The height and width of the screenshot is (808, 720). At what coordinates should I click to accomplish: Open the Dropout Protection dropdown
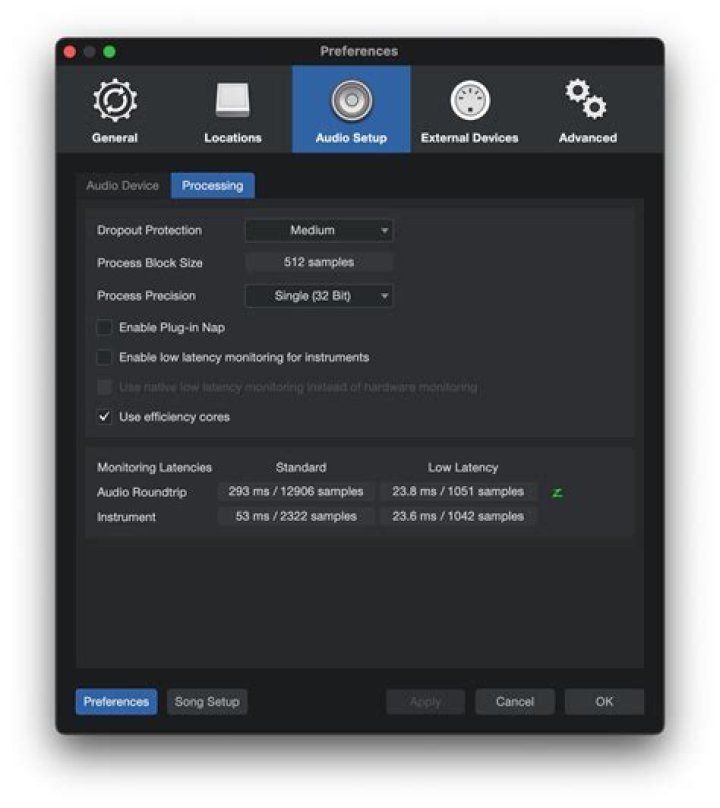coord(319,230)
